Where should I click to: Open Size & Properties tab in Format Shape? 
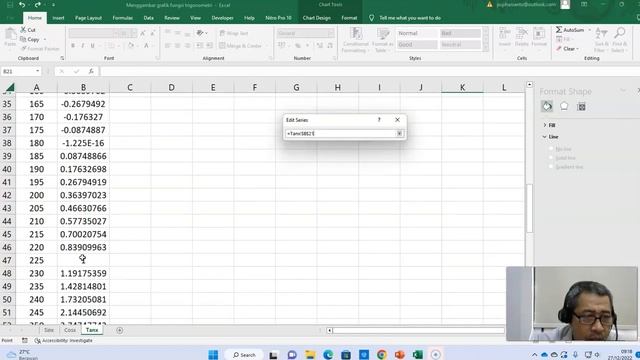point(581,107)
